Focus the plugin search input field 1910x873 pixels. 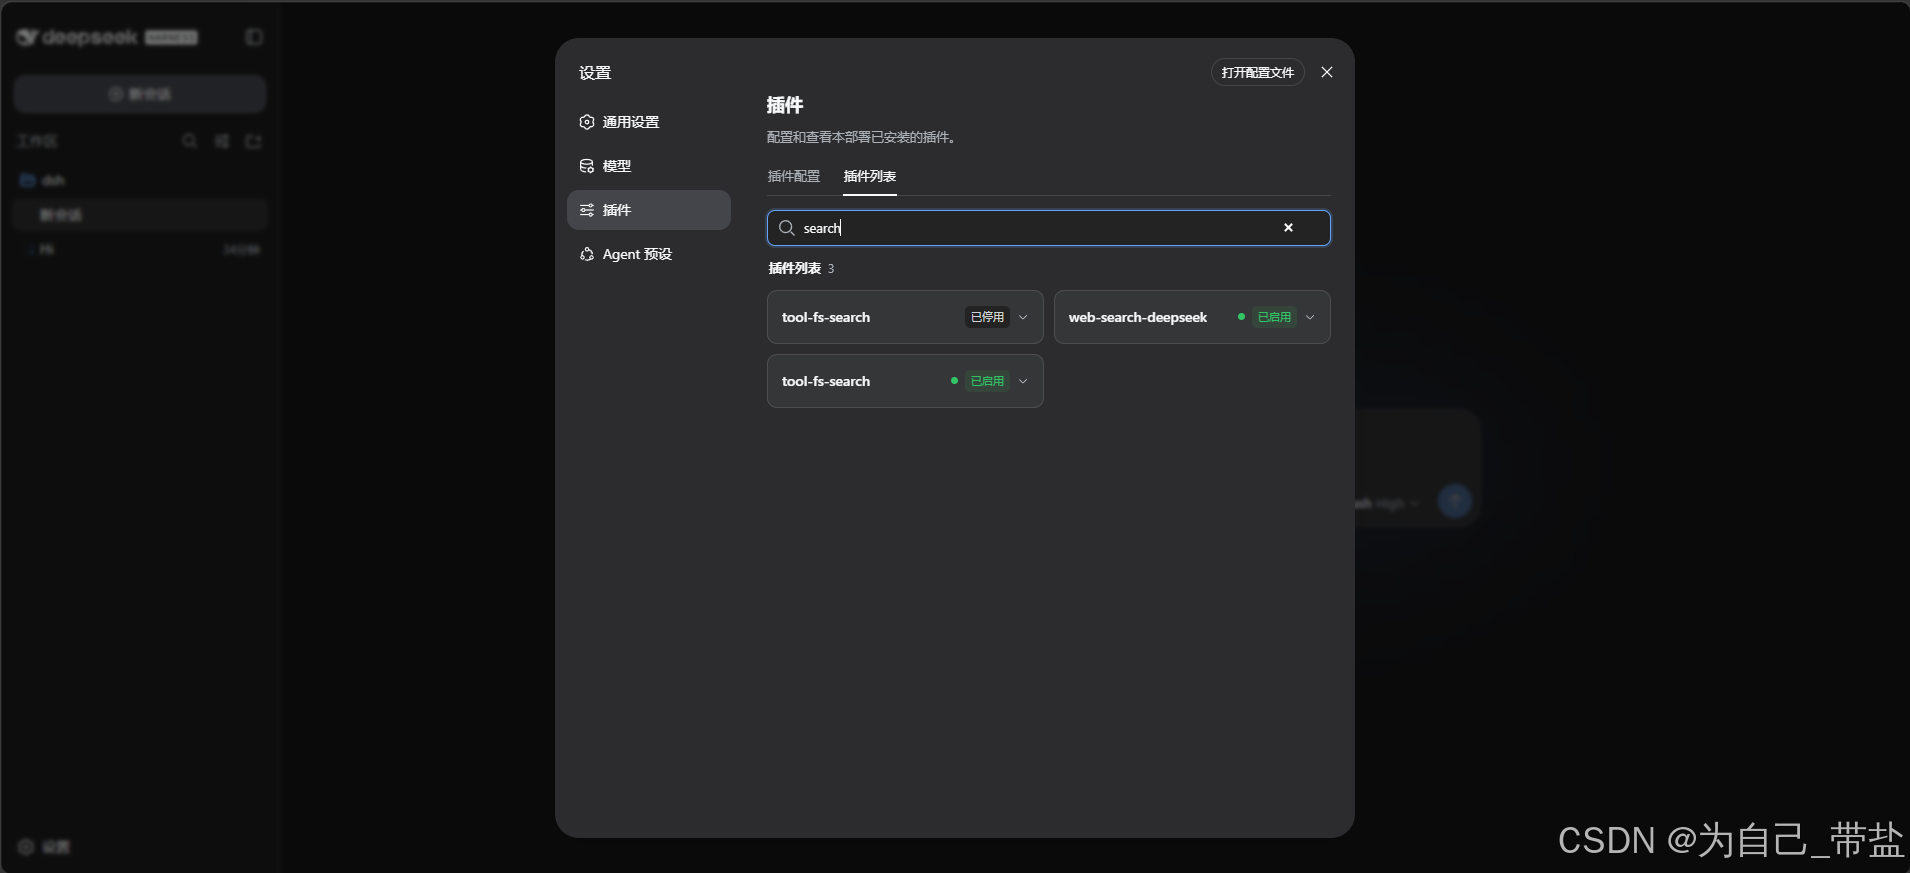[1048, 228]
